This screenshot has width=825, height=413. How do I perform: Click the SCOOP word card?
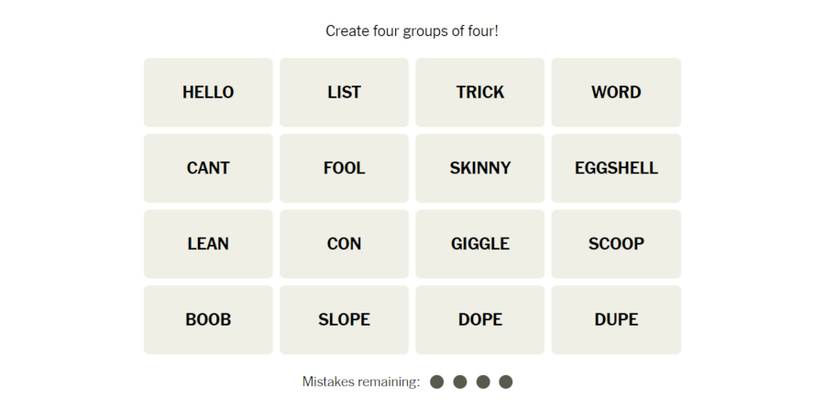pos(616,244)
